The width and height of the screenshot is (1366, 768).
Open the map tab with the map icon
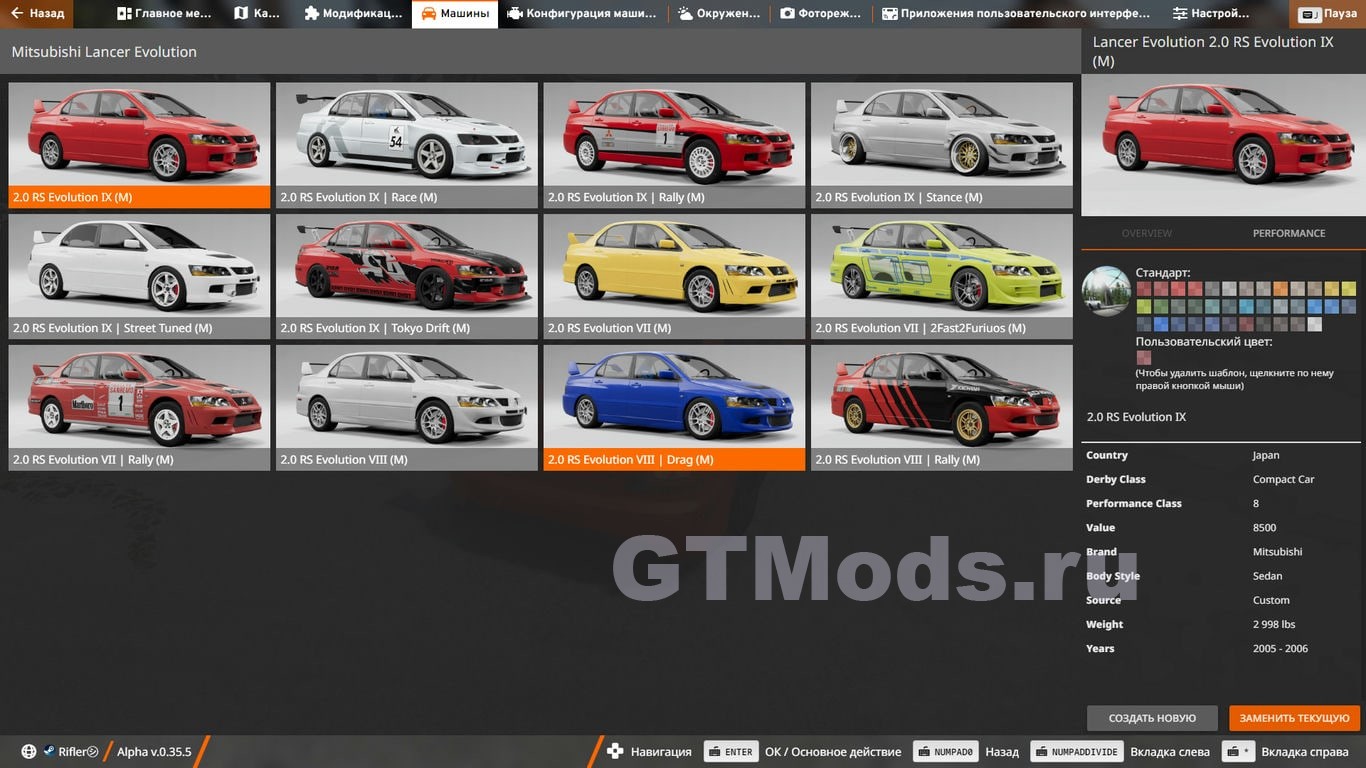[241, 14]
